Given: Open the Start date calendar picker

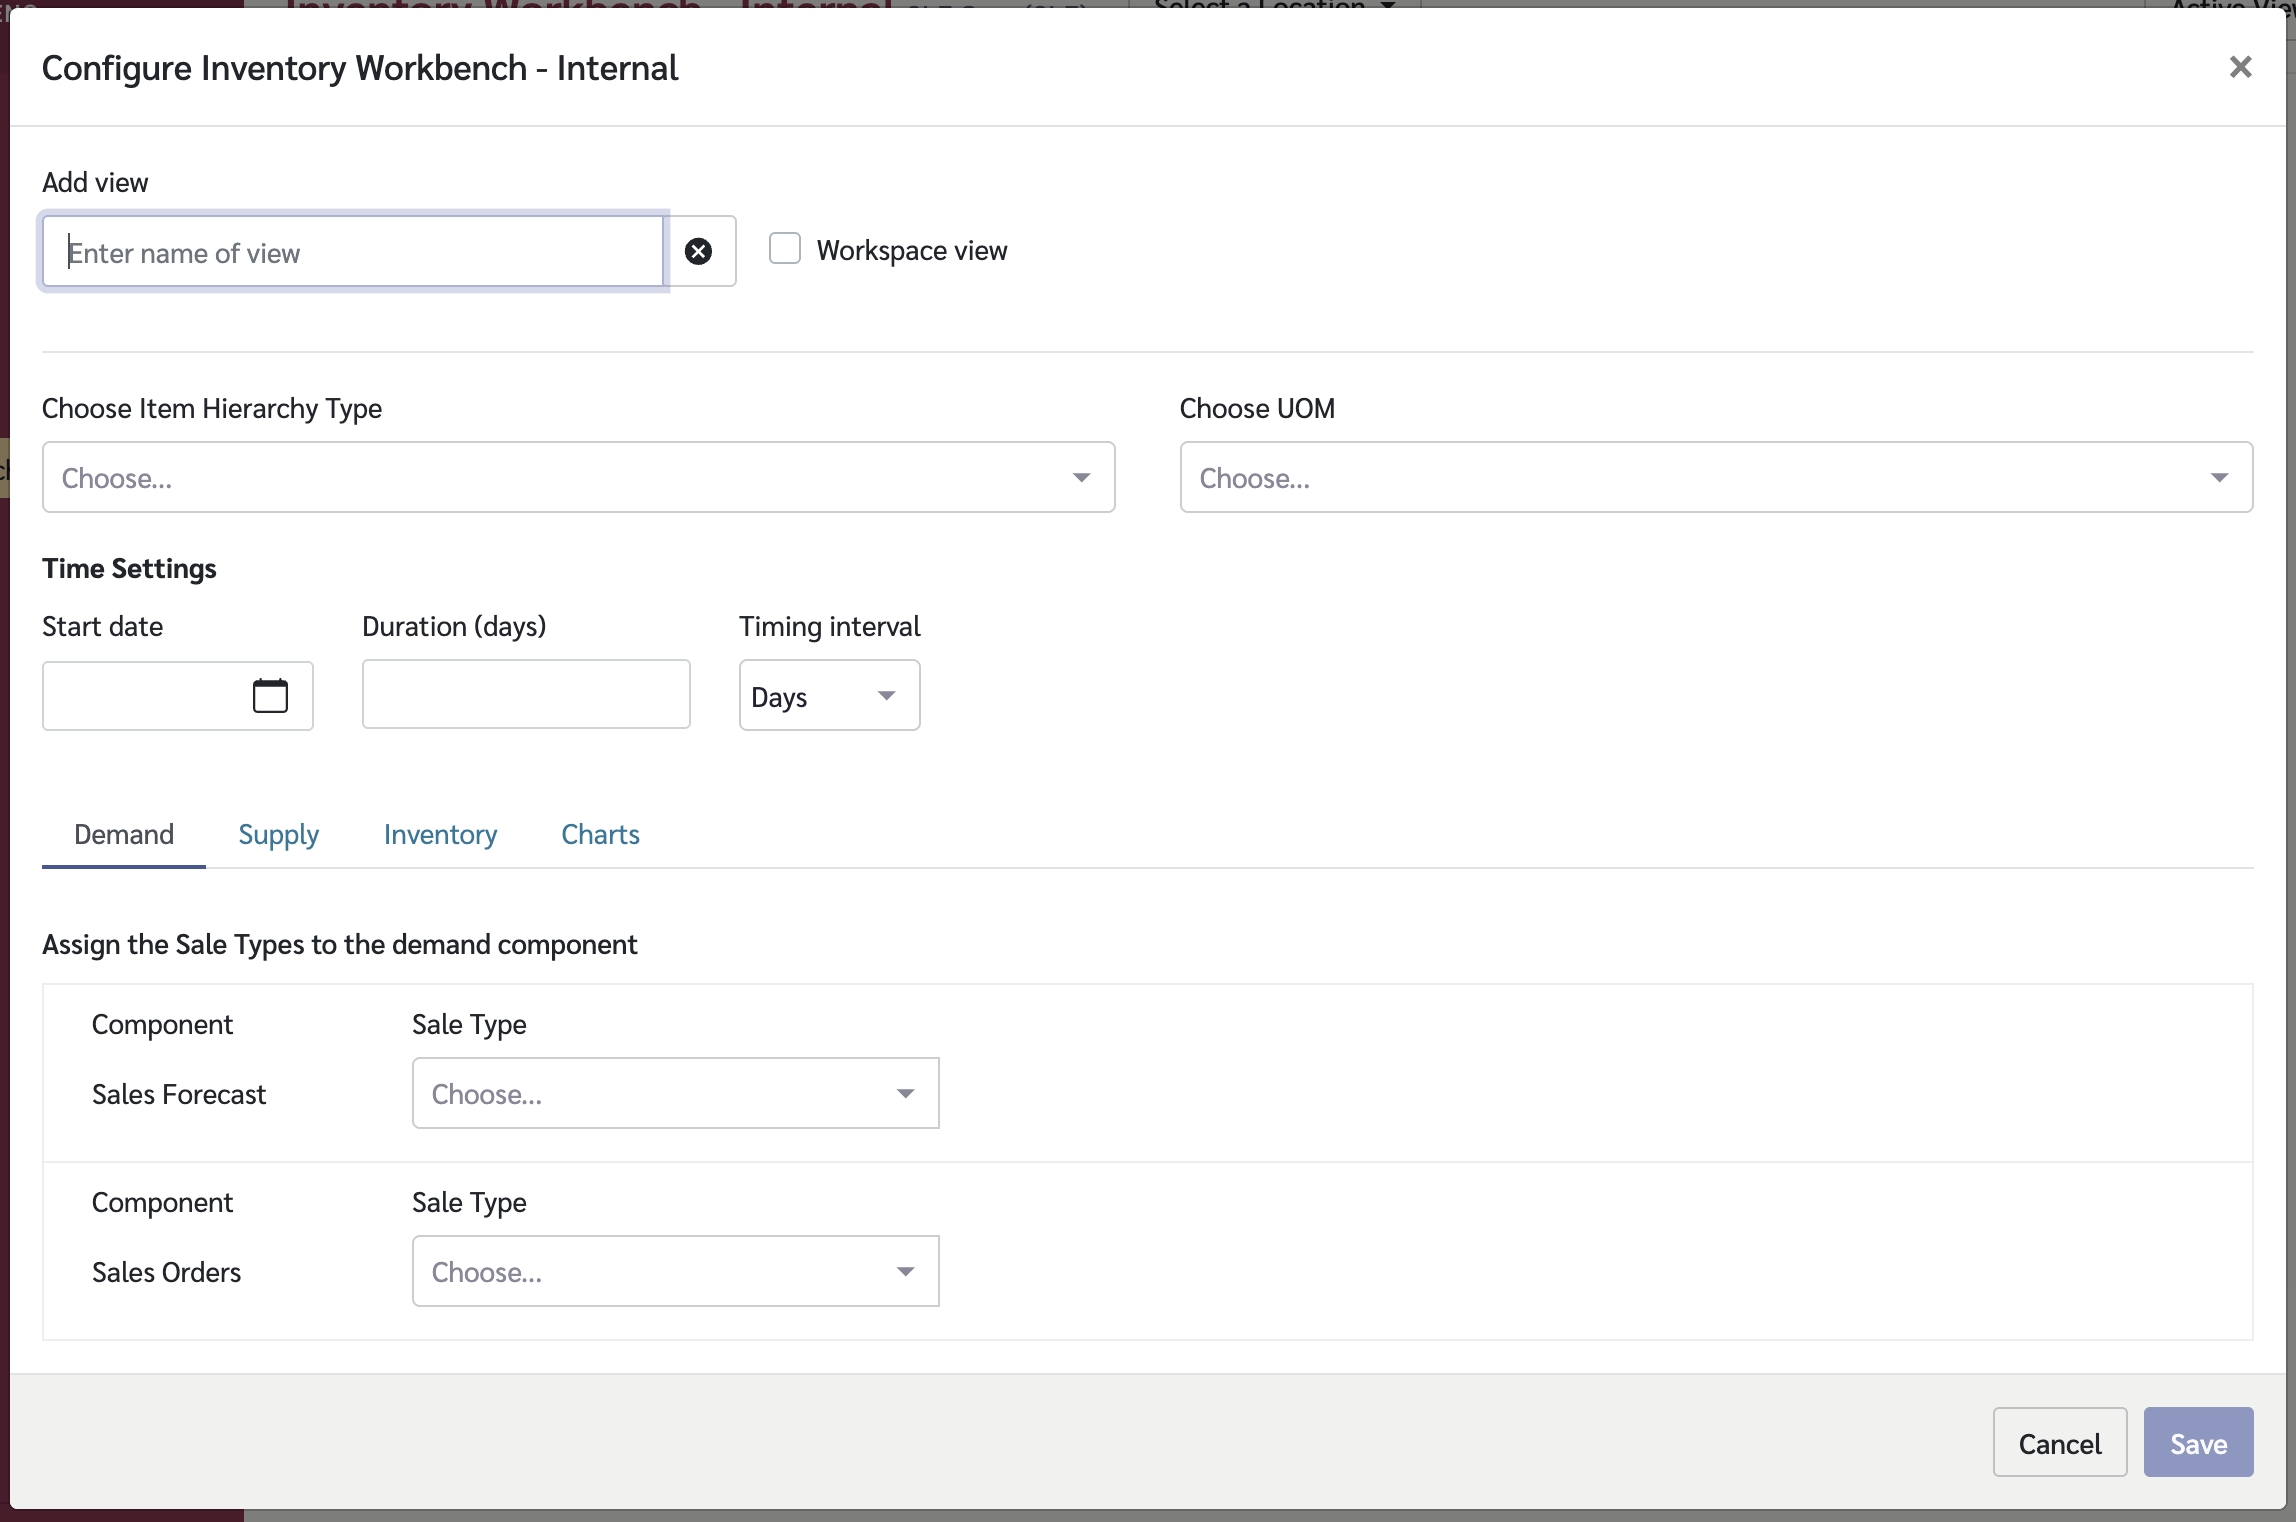Looking at the screenshot, I should pos(270,696).
